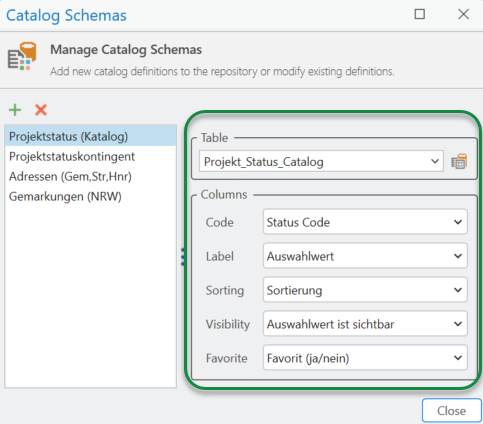This screenshot has height=424, width=483.
Task: Open Favorite dropdown showing Favorit (ja/nein)
Action: click(x=365, y=358)
